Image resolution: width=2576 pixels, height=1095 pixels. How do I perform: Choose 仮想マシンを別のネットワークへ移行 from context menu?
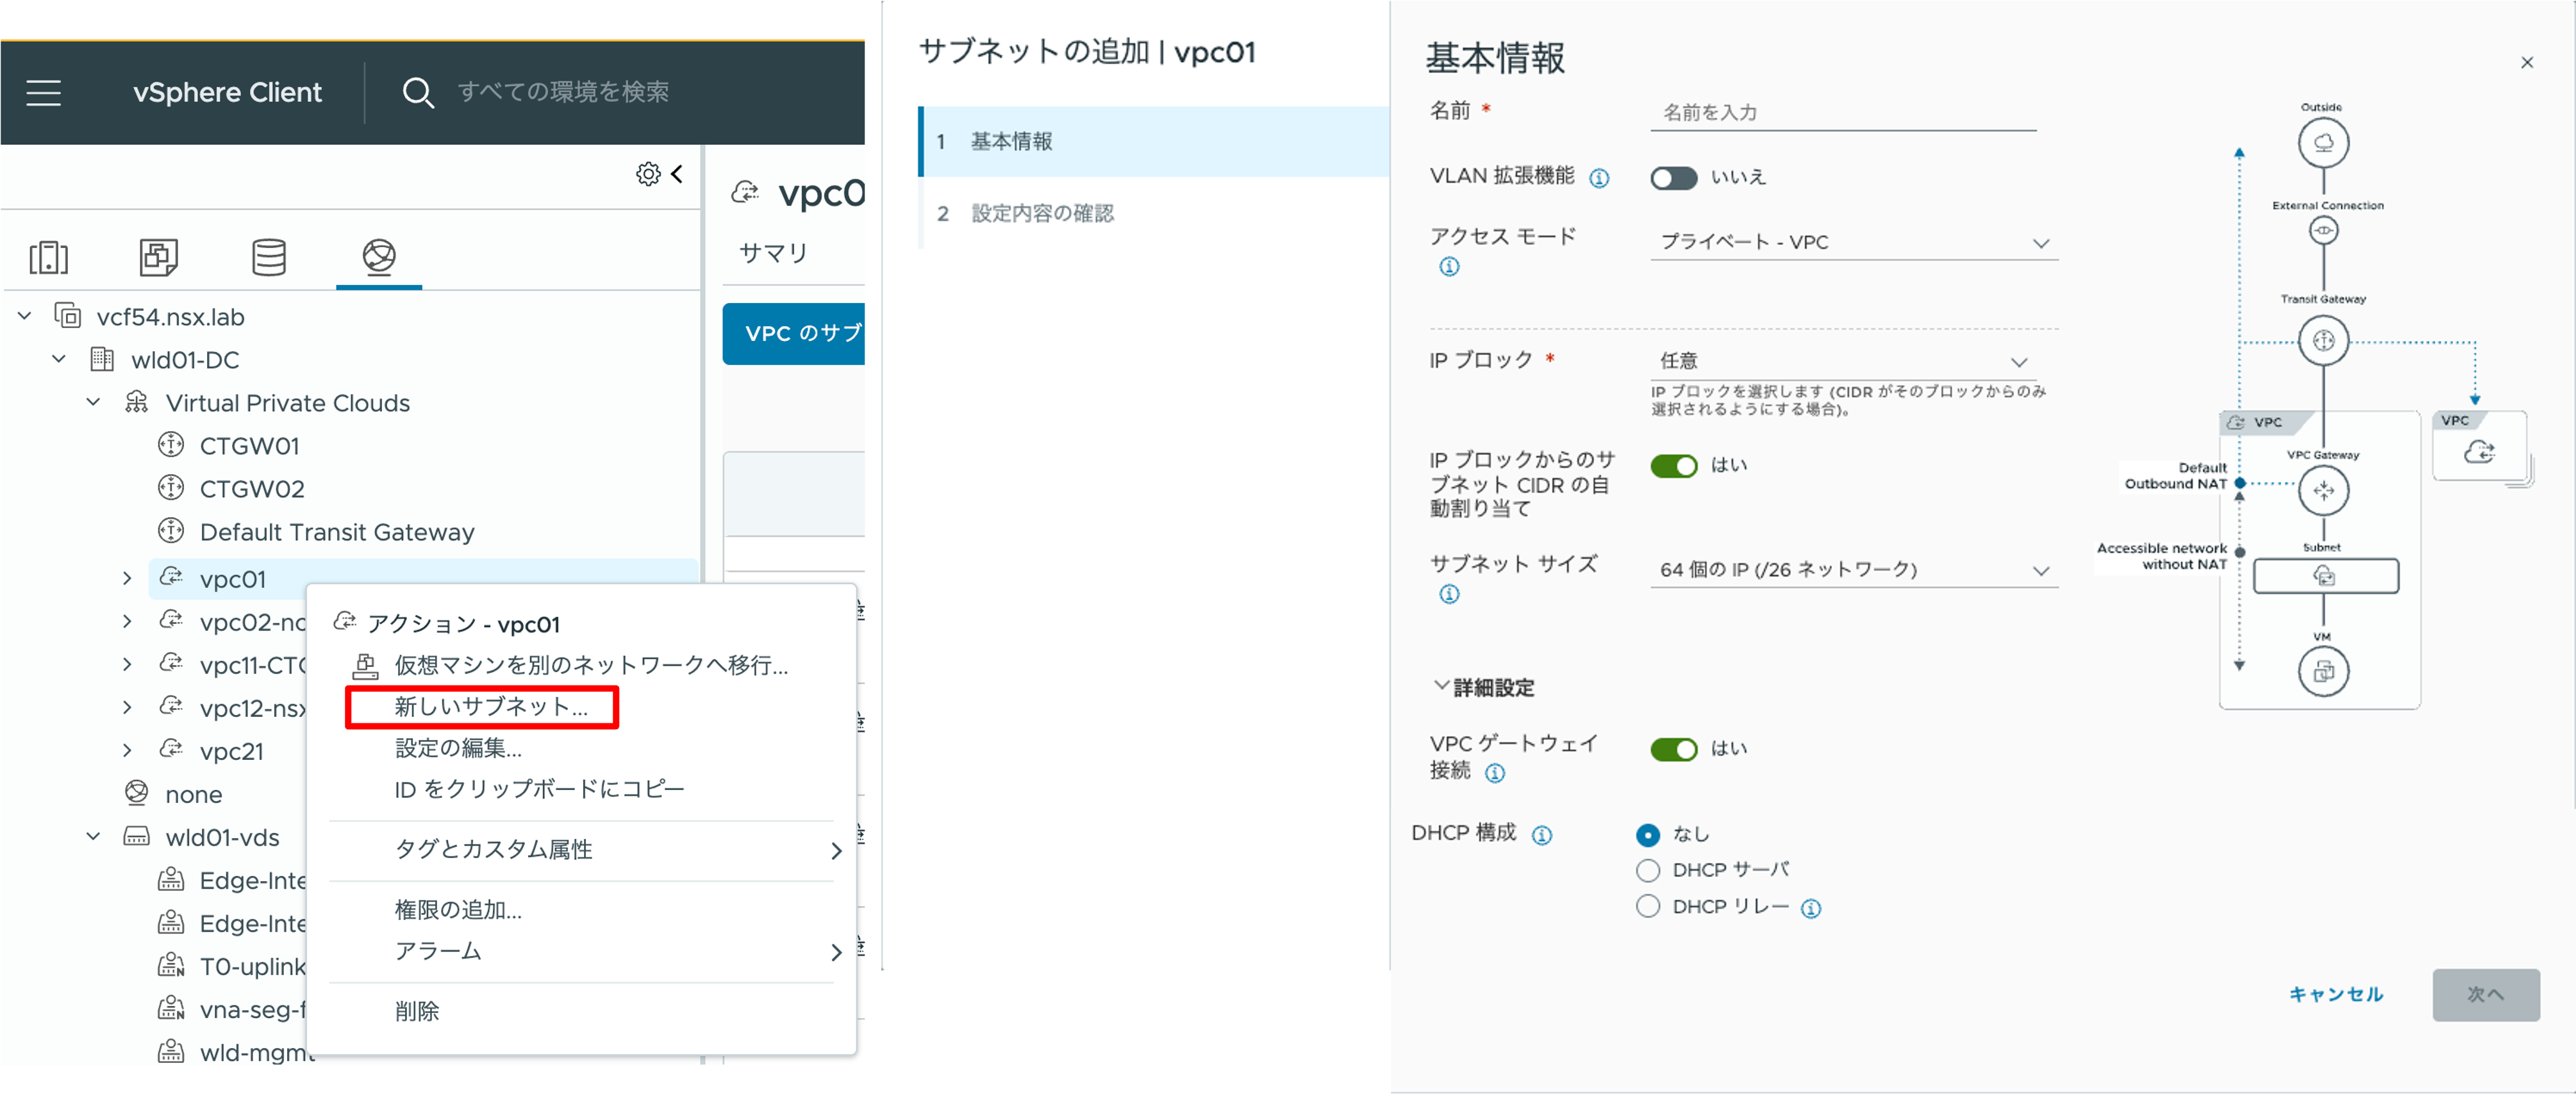tap(591, 665)
